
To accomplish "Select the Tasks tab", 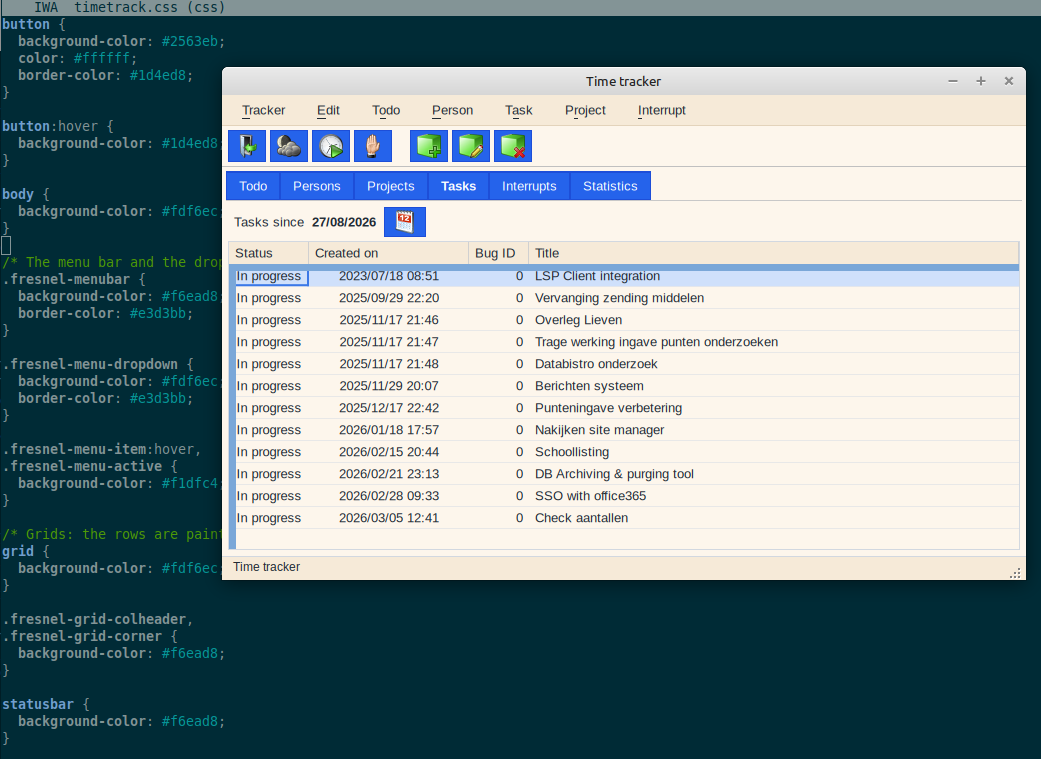I will [458, 186].
